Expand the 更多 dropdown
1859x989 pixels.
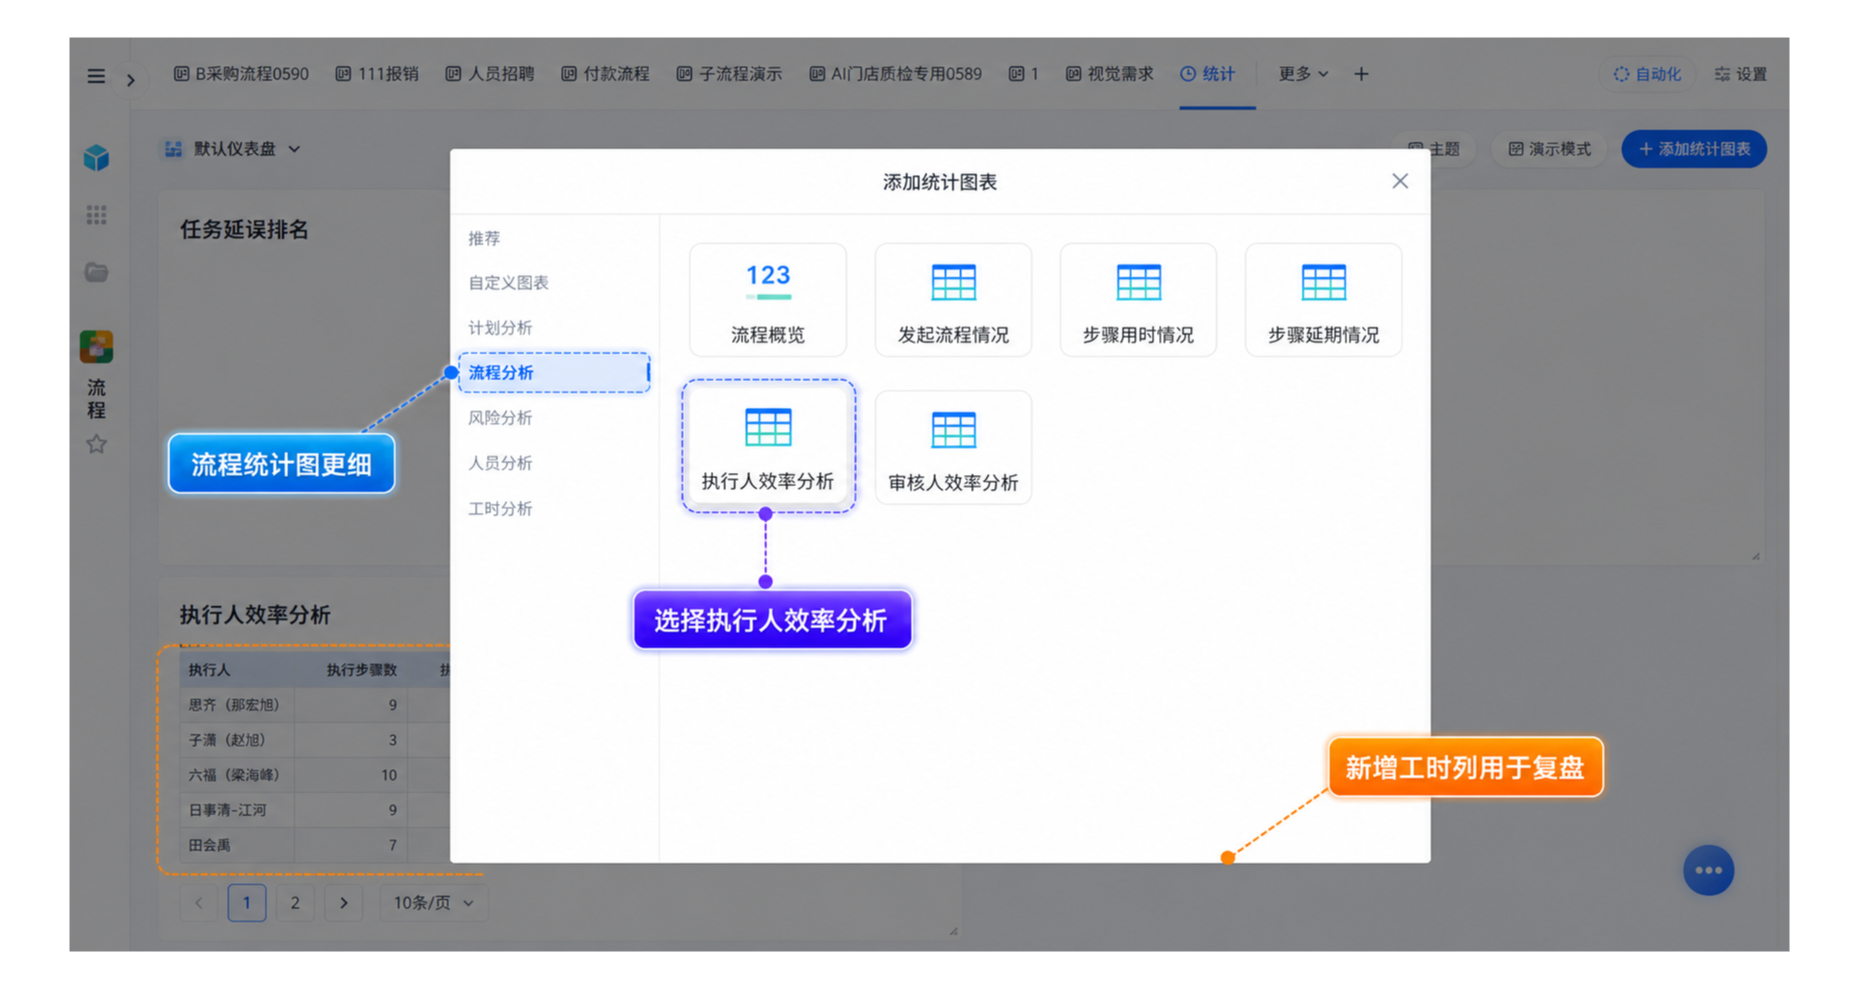tap(1303, 74)
